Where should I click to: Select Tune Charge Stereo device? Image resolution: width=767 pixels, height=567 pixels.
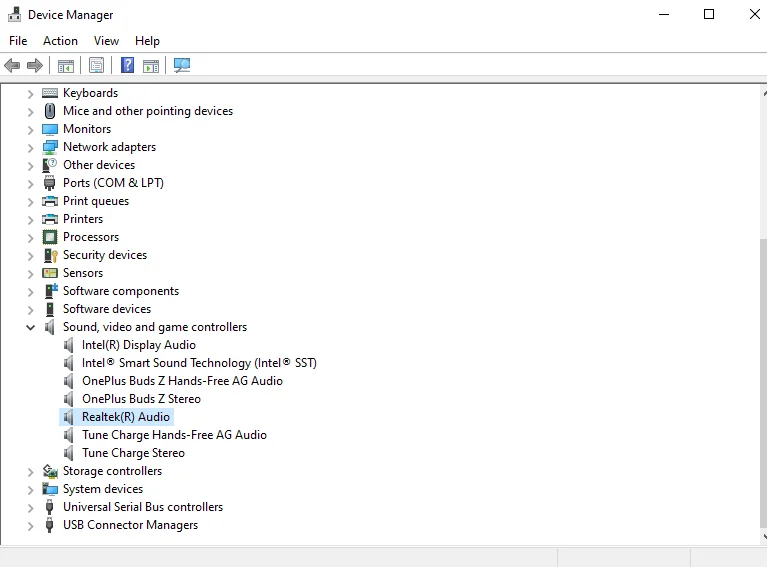pyautogui.click(x=134, y=453)
